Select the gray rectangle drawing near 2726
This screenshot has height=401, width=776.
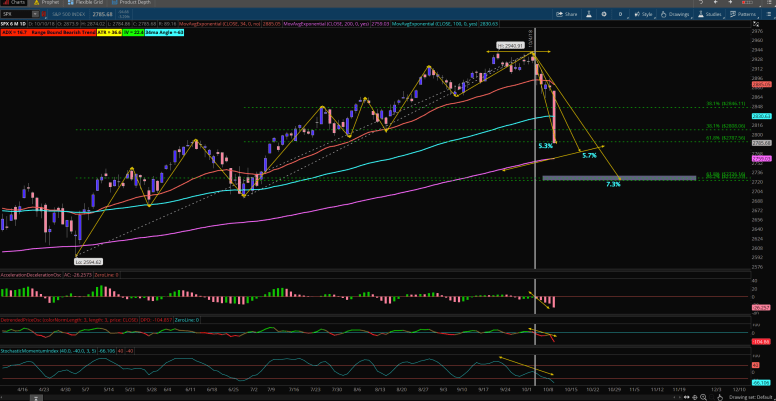click(619, 178)
